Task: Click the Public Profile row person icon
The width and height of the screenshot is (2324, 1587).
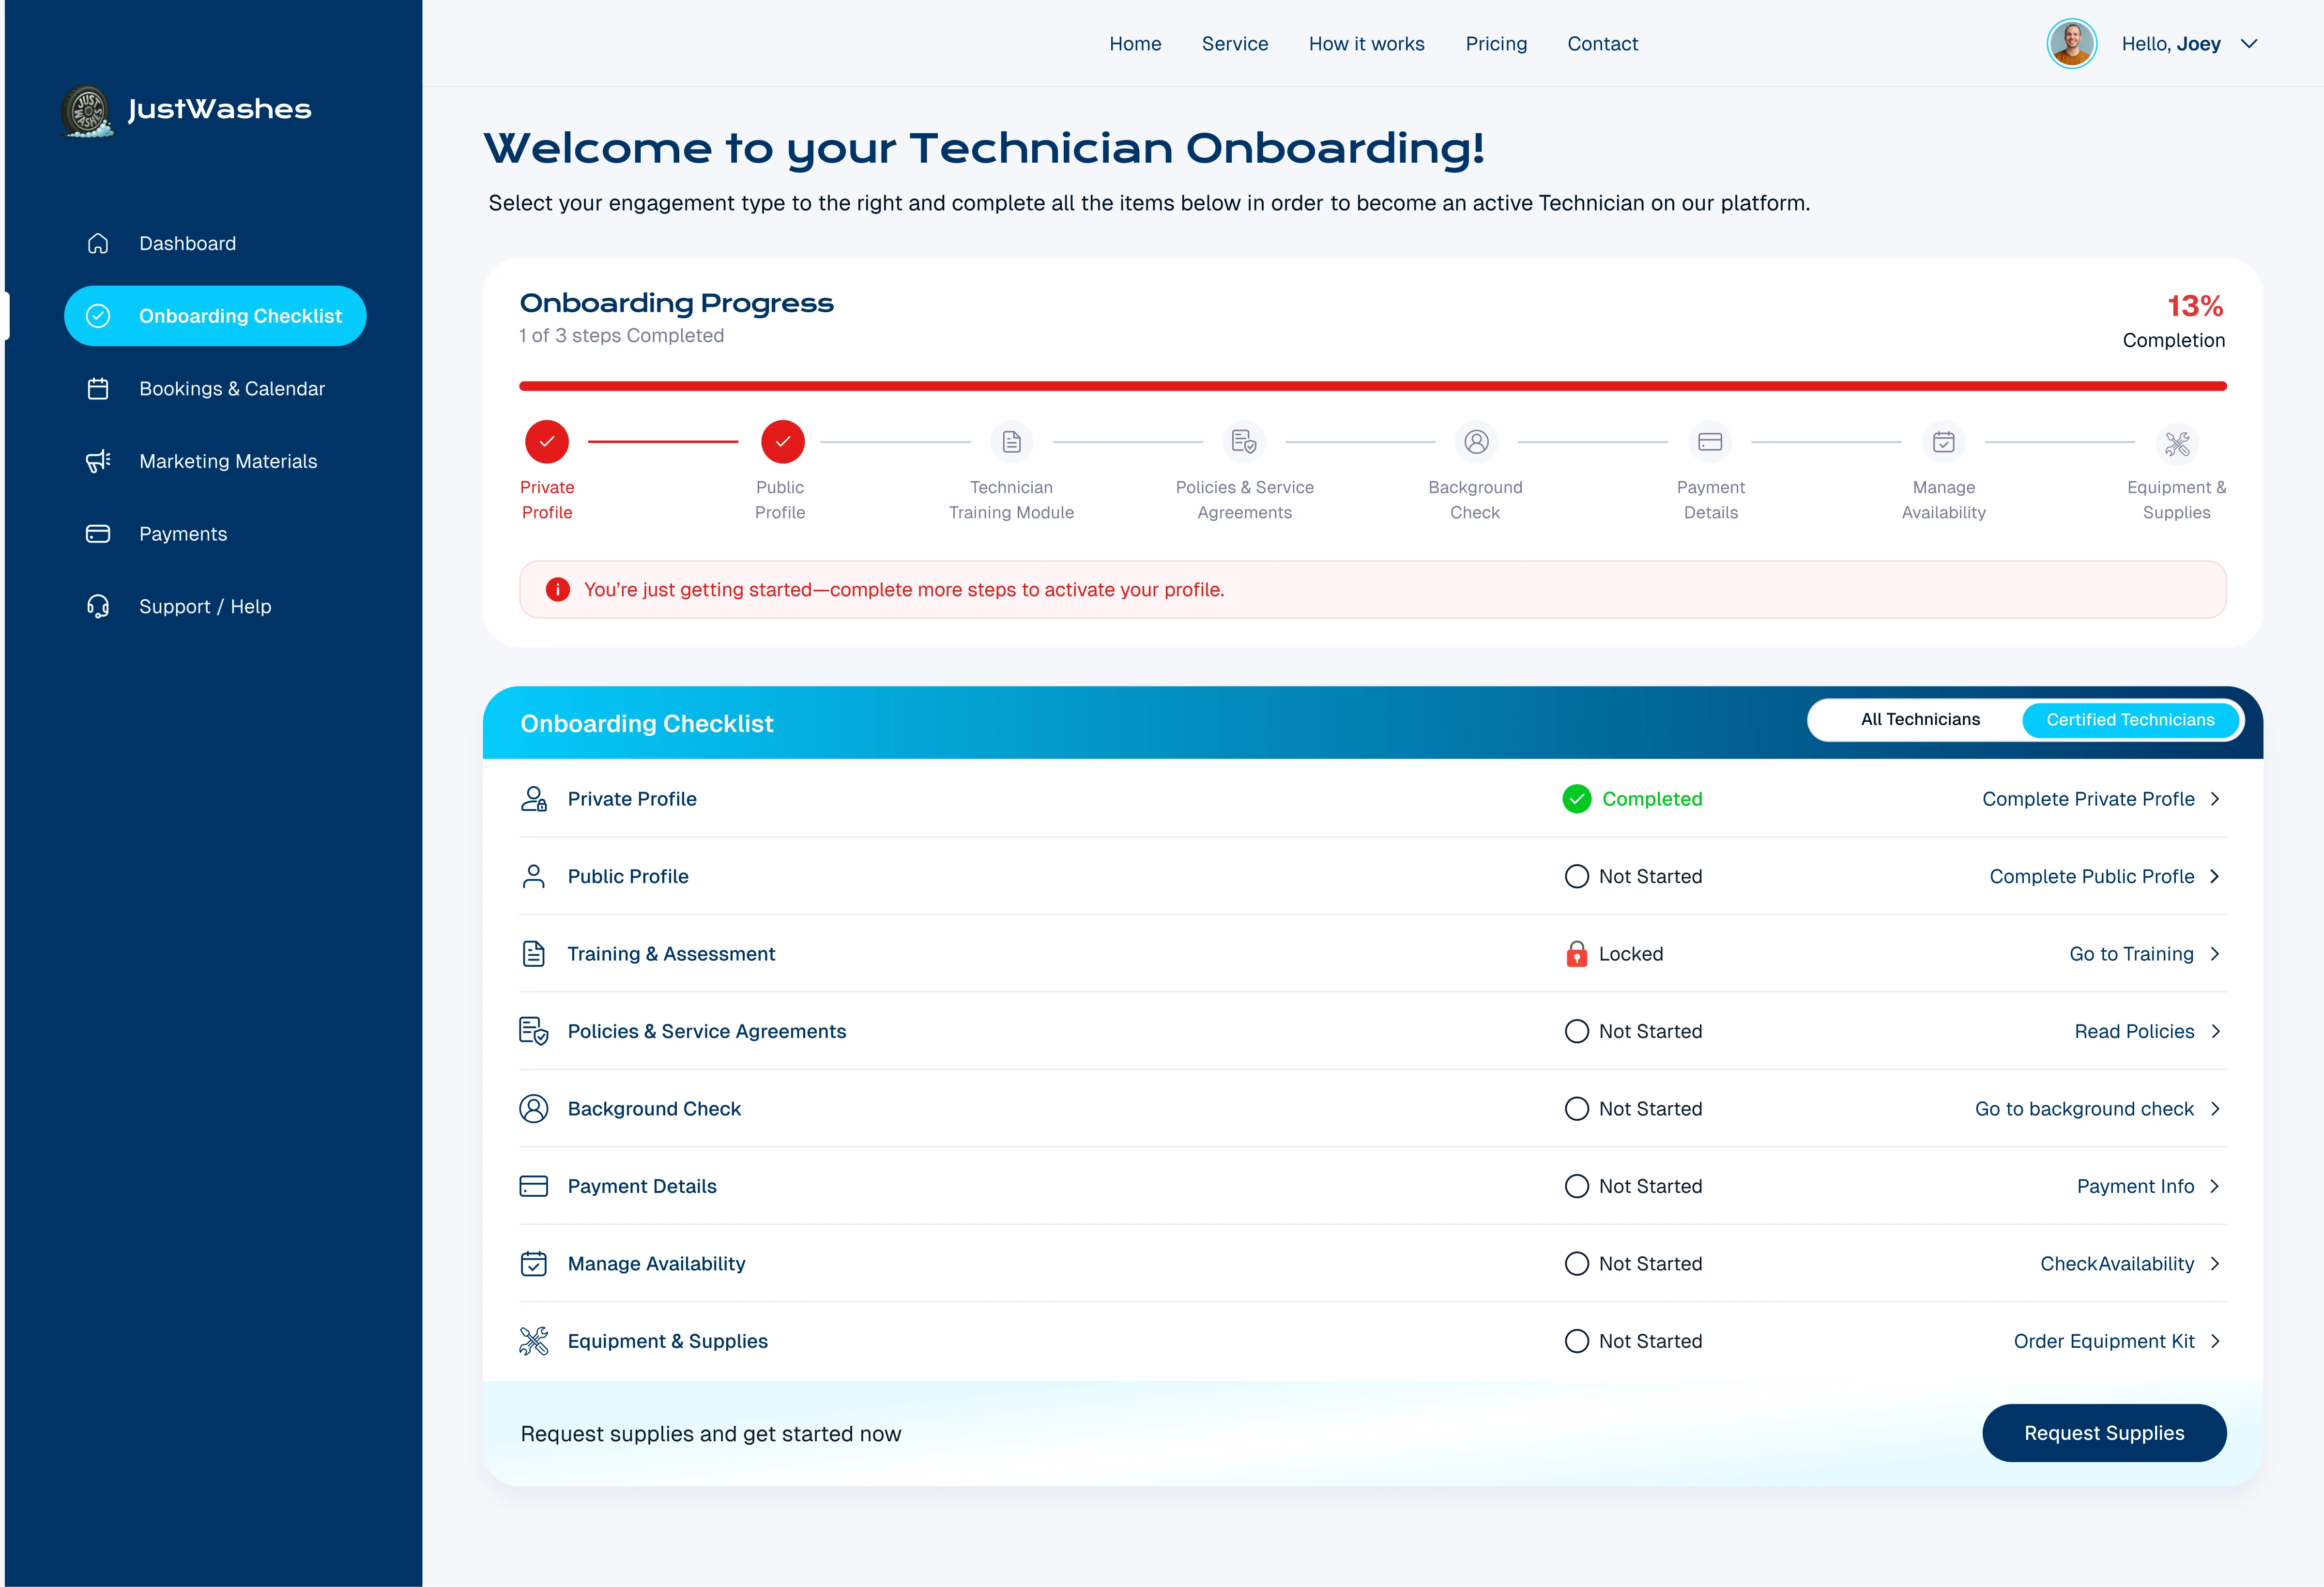Action: [534, 876]
